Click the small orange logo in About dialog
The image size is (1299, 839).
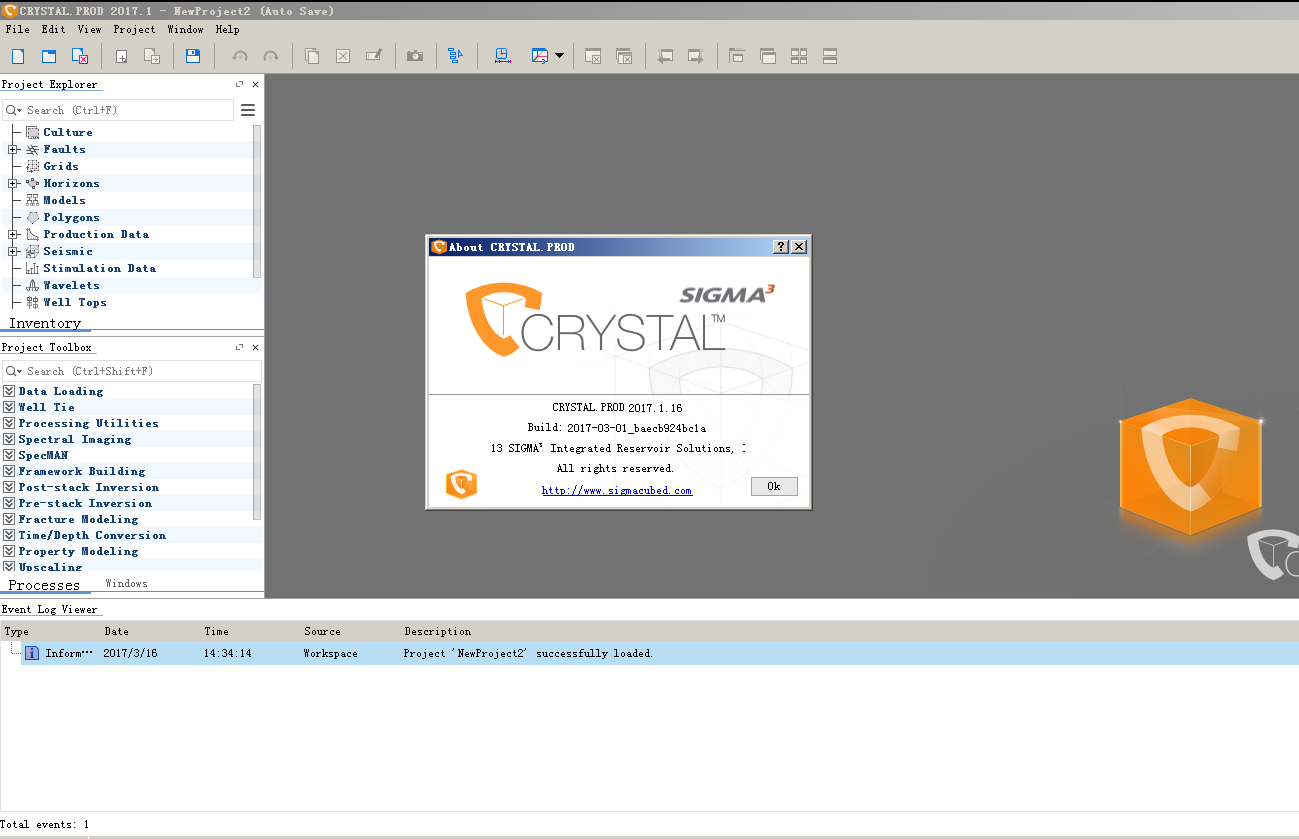point(461,484)
